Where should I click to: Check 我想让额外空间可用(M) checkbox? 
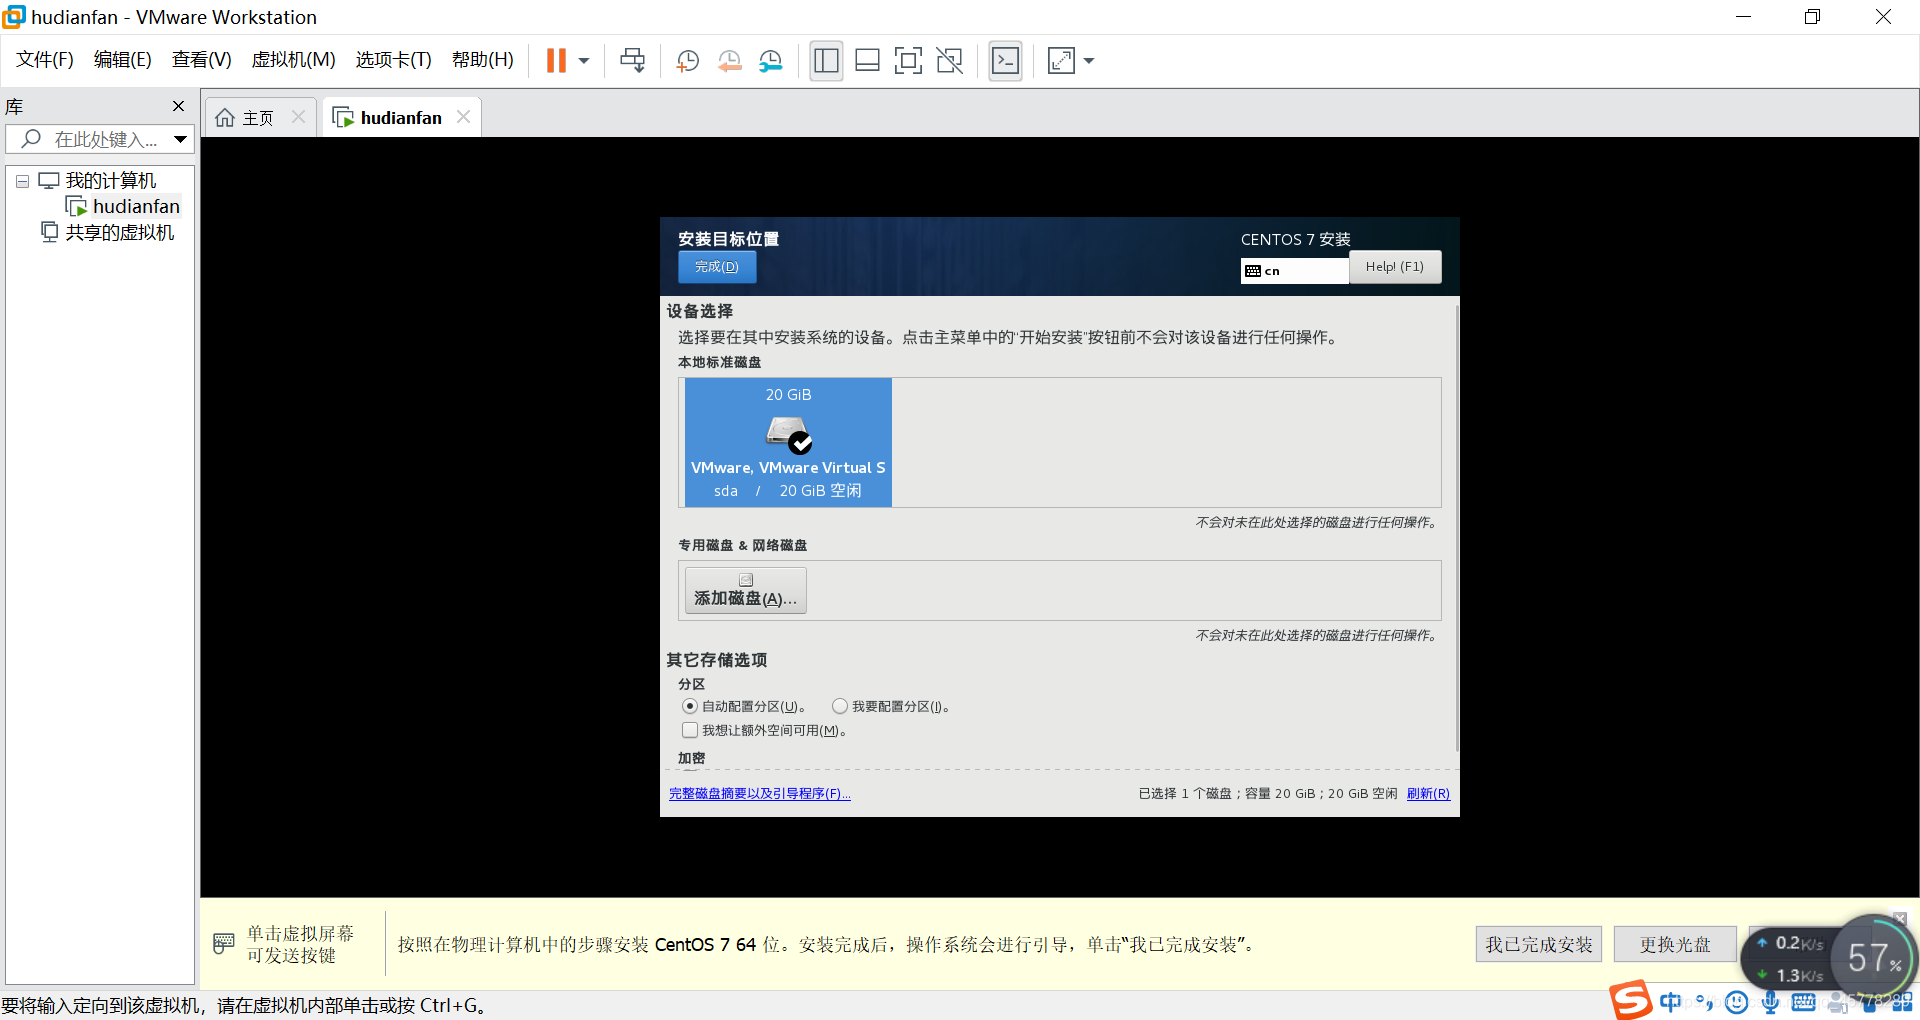690,730
